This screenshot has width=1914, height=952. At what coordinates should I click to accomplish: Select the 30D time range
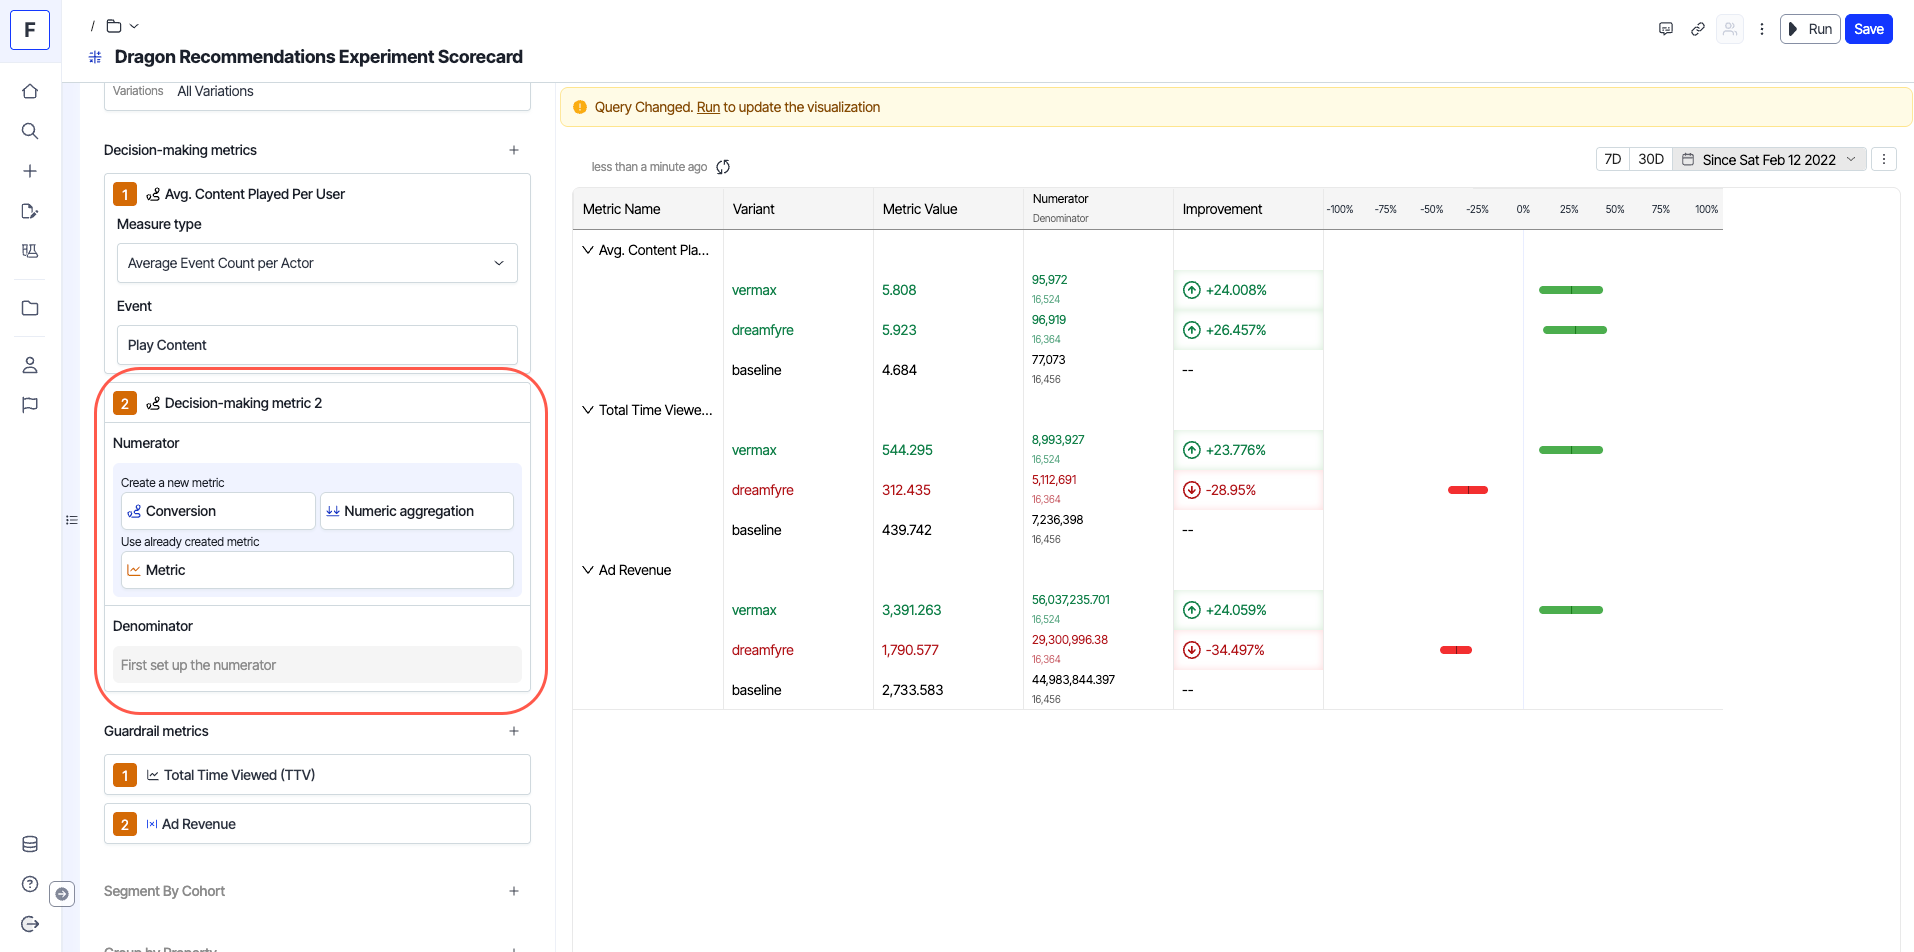click(1651, 159)
